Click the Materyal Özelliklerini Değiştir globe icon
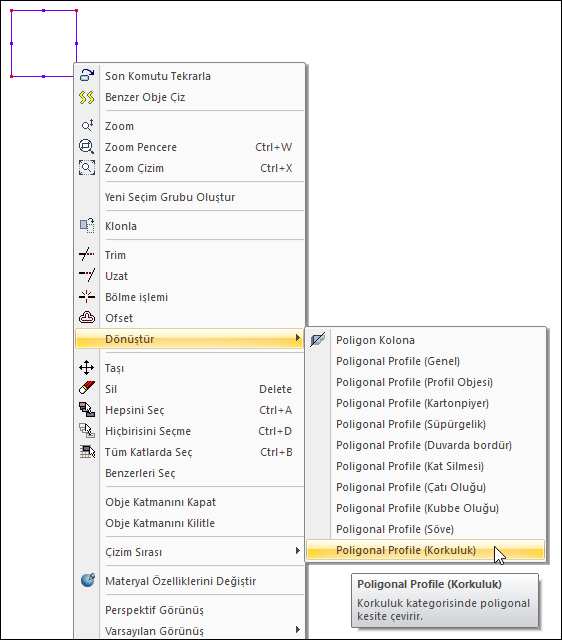This screenshot has width=562, height=640. point(87,580)
